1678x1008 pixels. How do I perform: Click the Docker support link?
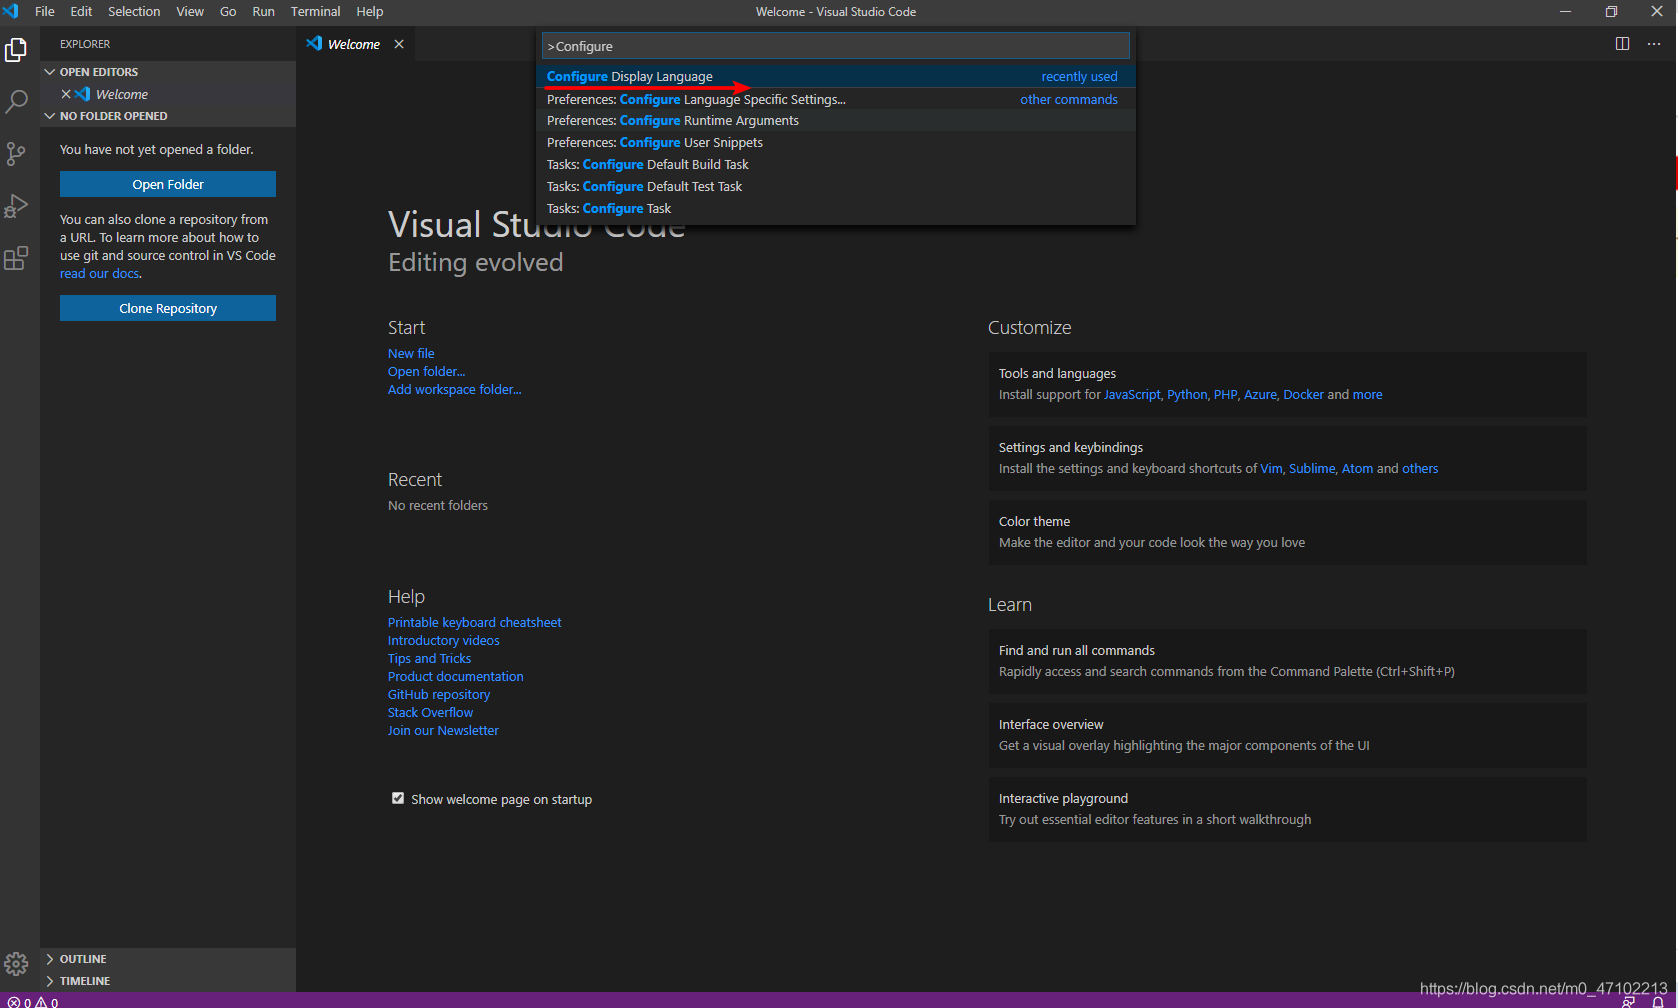1303,394
